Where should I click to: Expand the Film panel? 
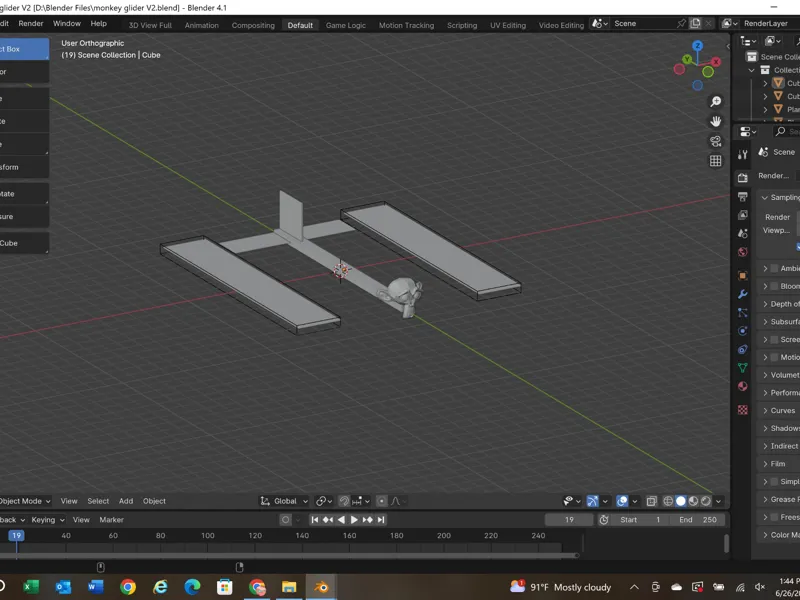[x=765, y=464]
